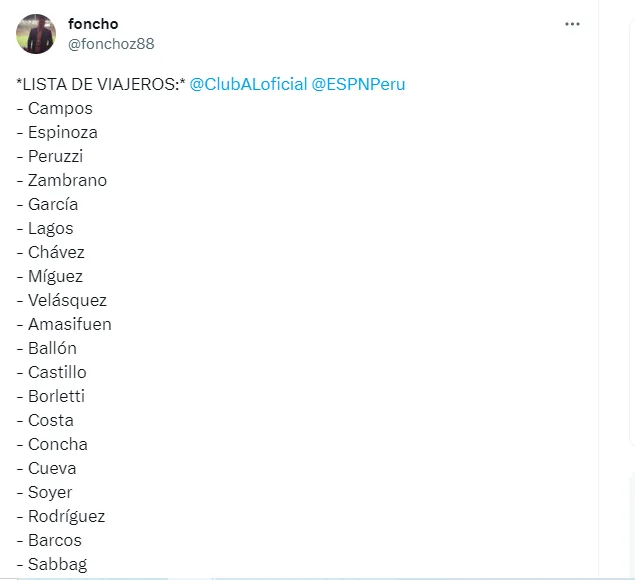Click the García list entry

point(53,204)
